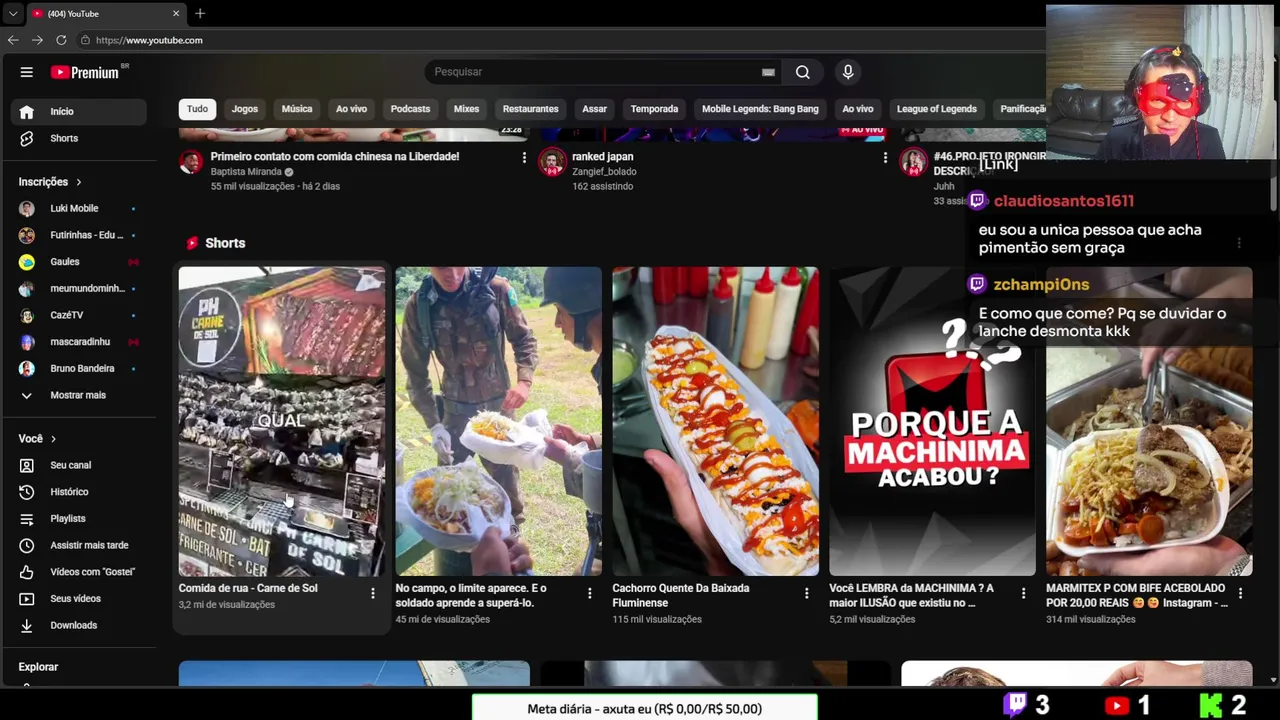Screen dimensions: 1280x720
Task: Select the Temporada filter chip
Action: (x=654, y=109)
